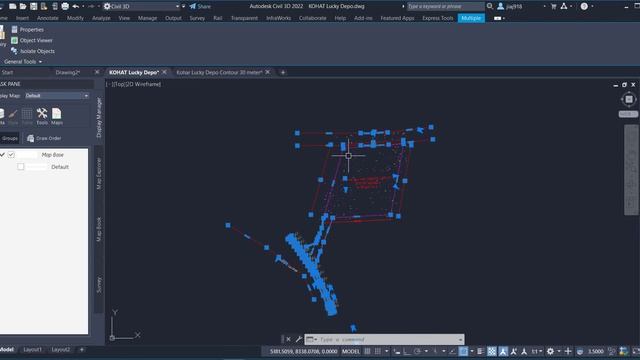Click the Plot printer icon
Image resolution: width=640 pixels, height=360 pixels.
(65, 6)
